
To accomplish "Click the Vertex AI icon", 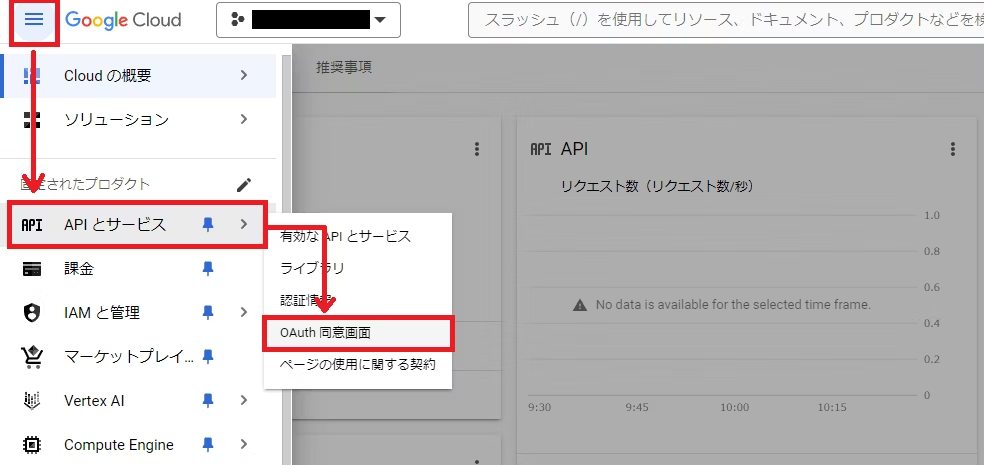I will (31, 400).
